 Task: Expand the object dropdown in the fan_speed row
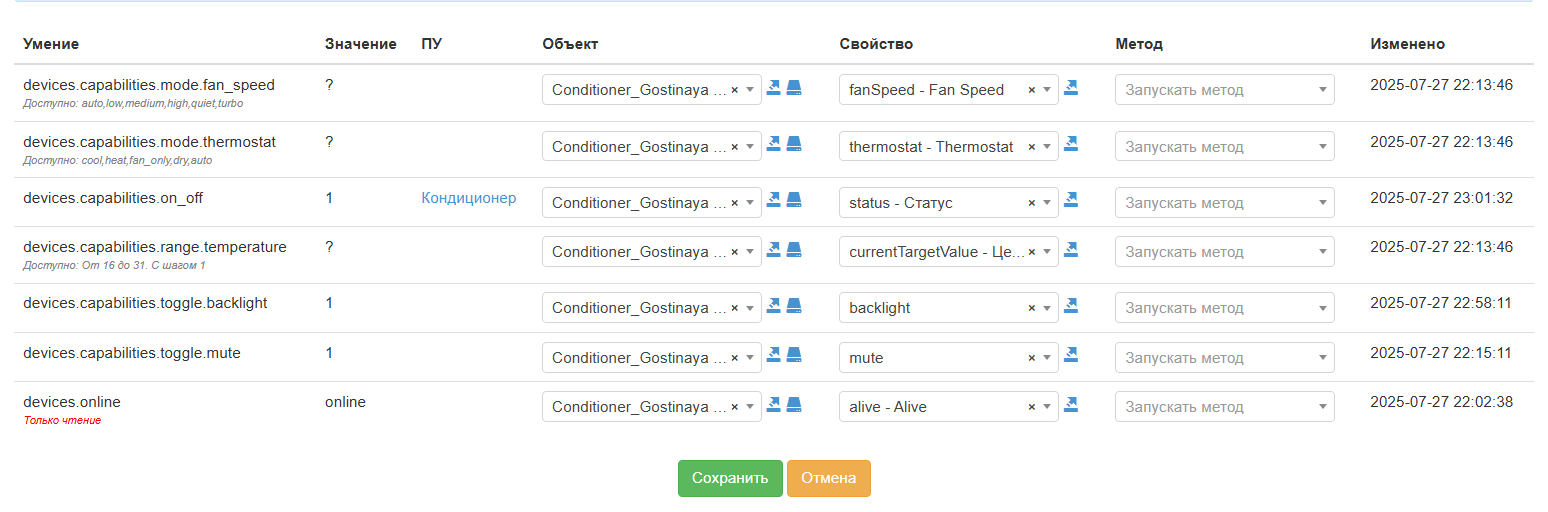[749, 90]
